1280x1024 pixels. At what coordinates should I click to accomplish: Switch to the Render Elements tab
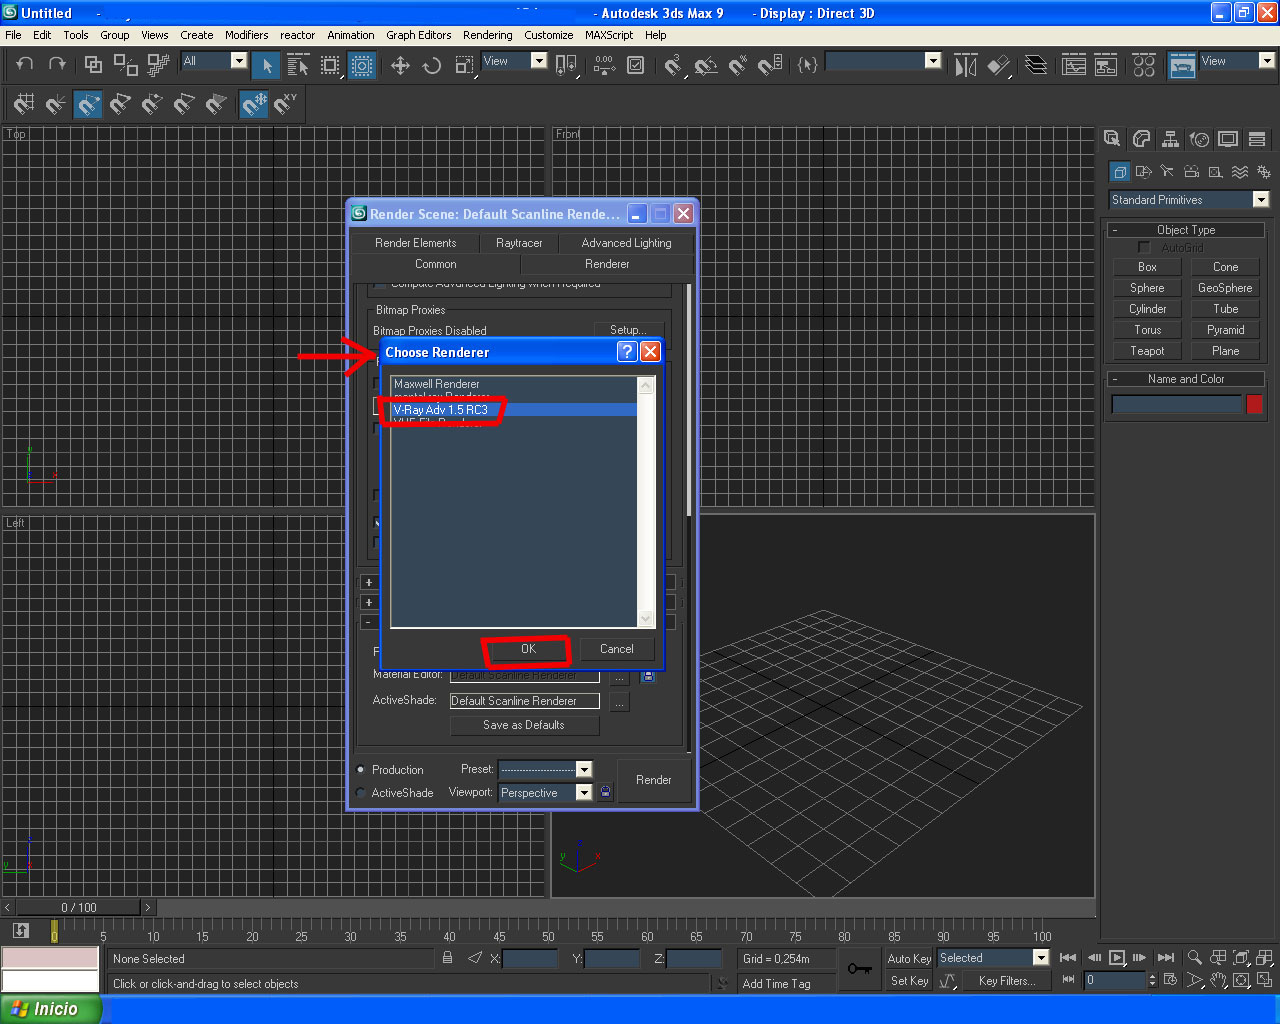(x=415, y=243)
